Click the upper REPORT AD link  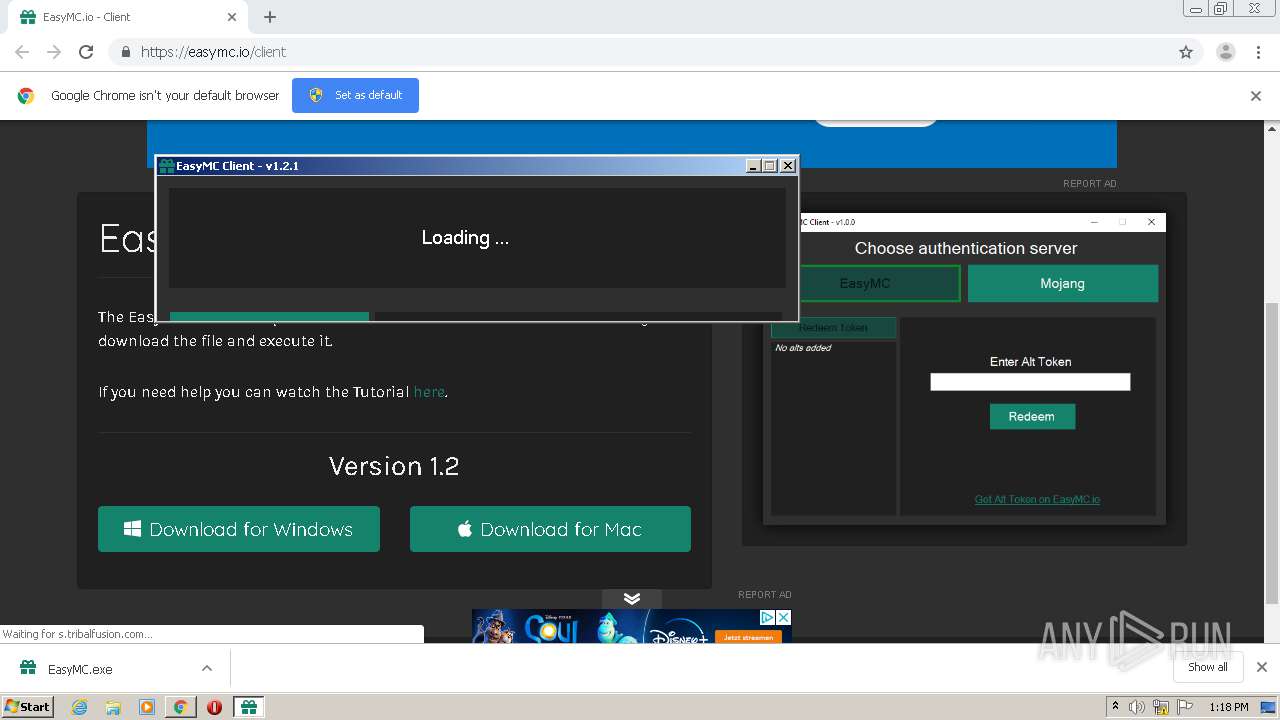(x=1090, y=184)
